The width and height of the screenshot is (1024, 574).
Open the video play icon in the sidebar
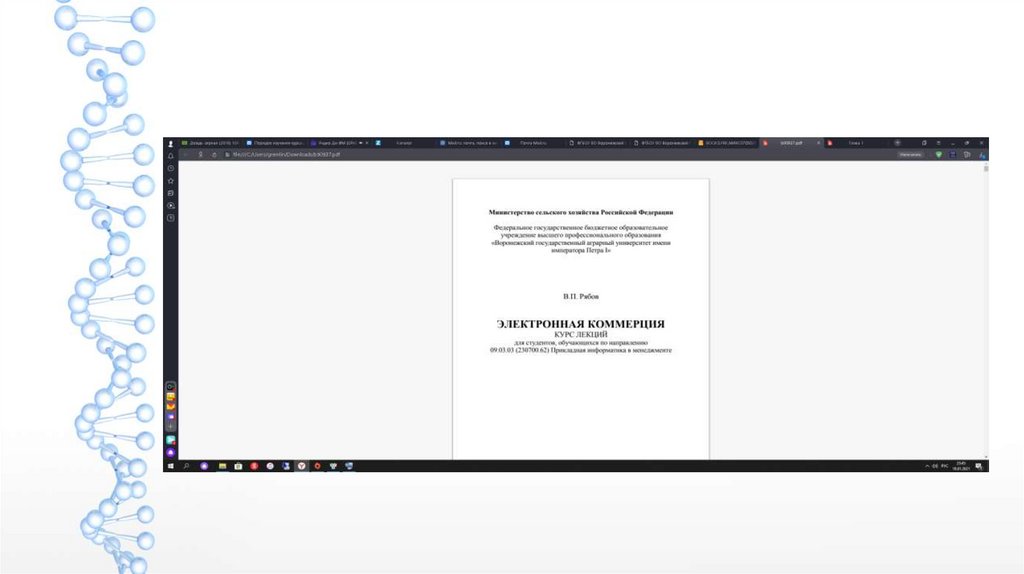[x=171, y=206]
